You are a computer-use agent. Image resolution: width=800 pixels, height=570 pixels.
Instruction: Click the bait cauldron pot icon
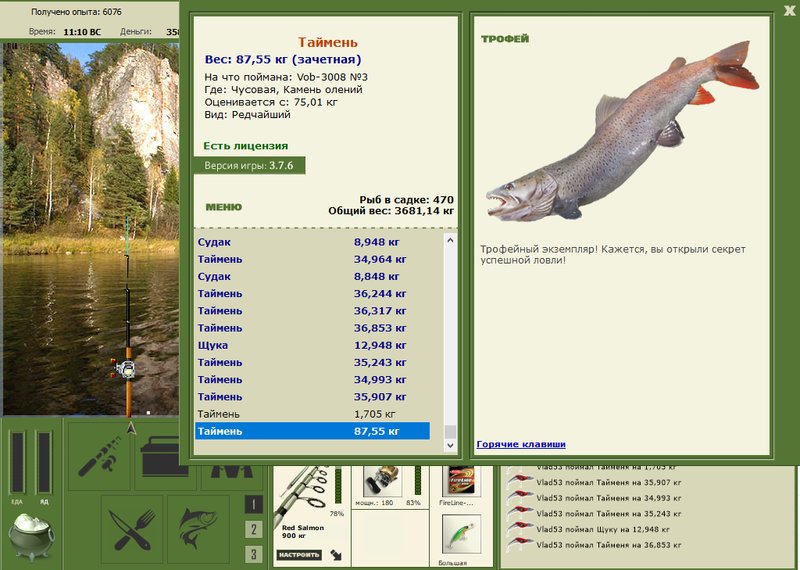click(31, 537)
